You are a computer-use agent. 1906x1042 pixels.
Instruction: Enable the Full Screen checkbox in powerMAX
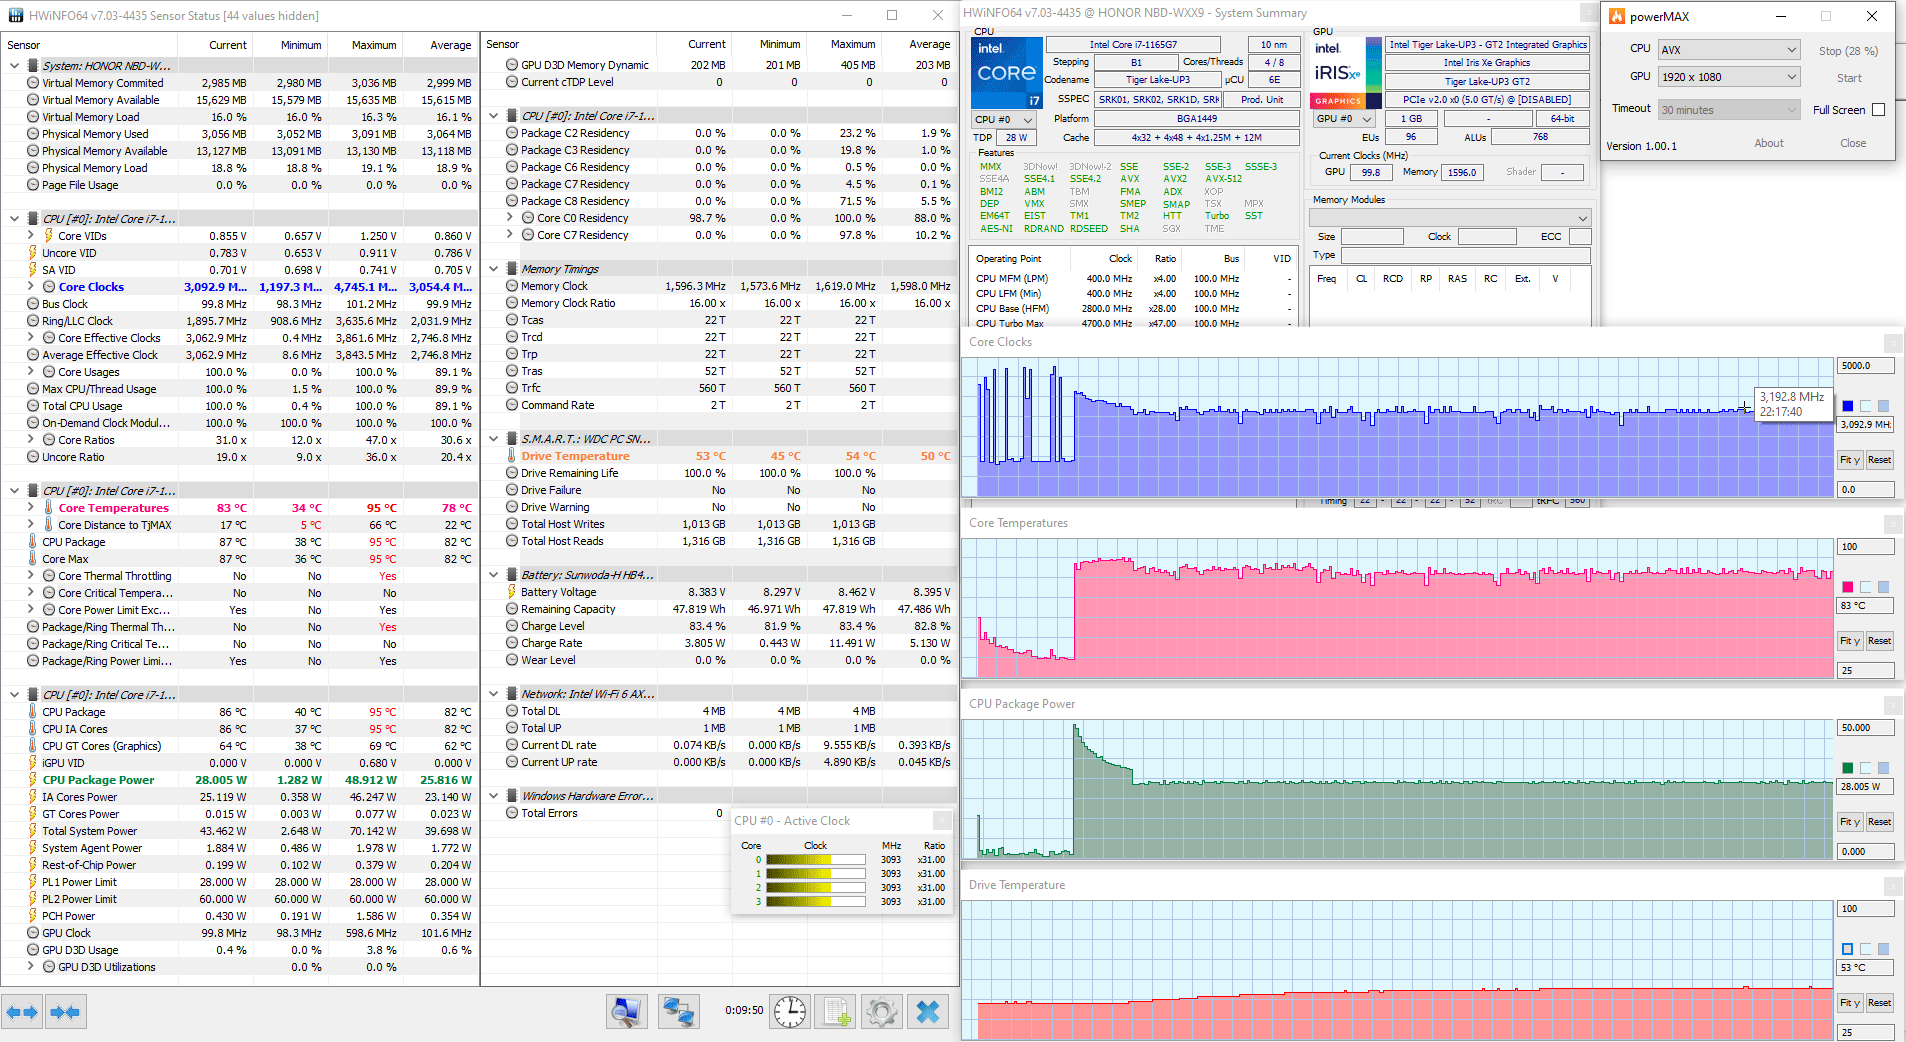click(x=1878, y=110)
